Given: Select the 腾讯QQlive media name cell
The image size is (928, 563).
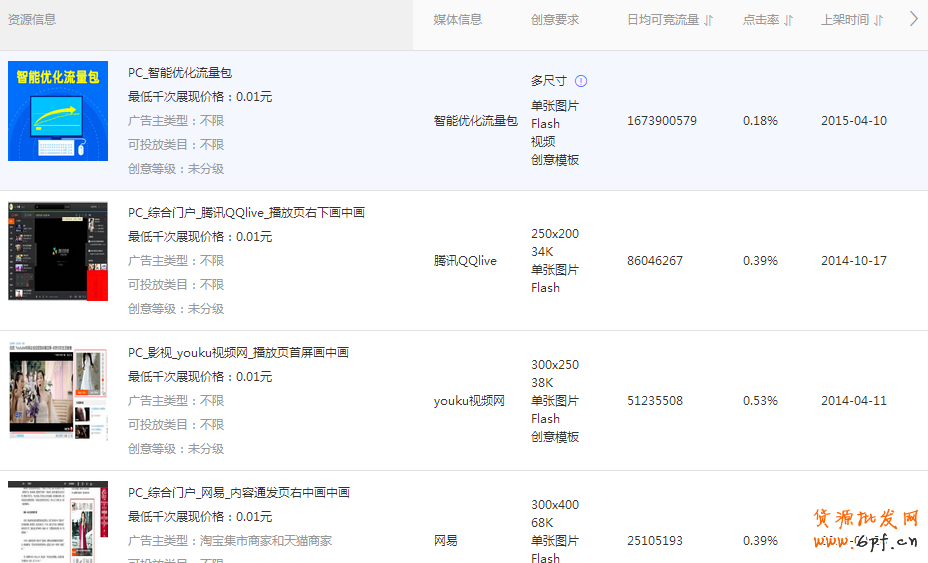Looking at the screenshot, I should (465, 261).
